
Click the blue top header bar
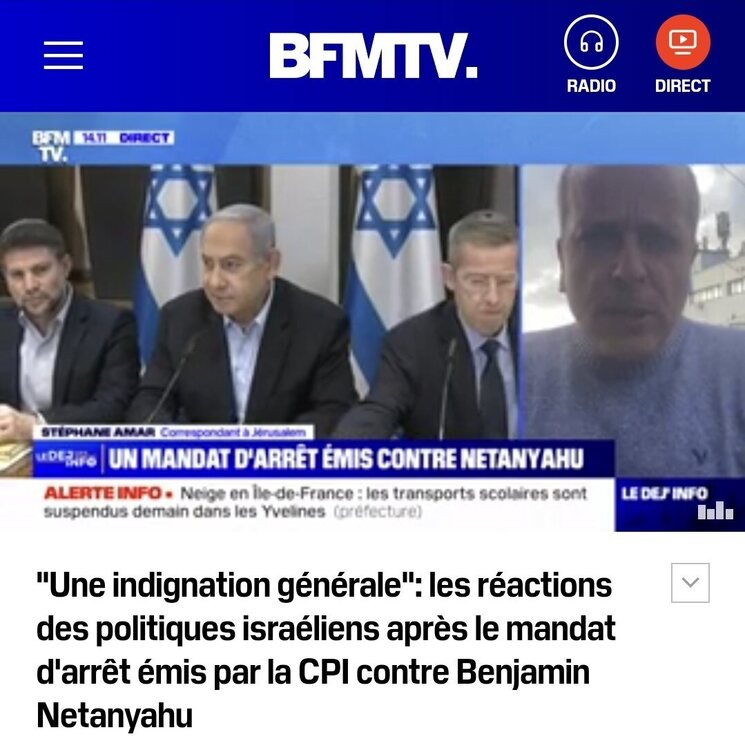(372, 56)
